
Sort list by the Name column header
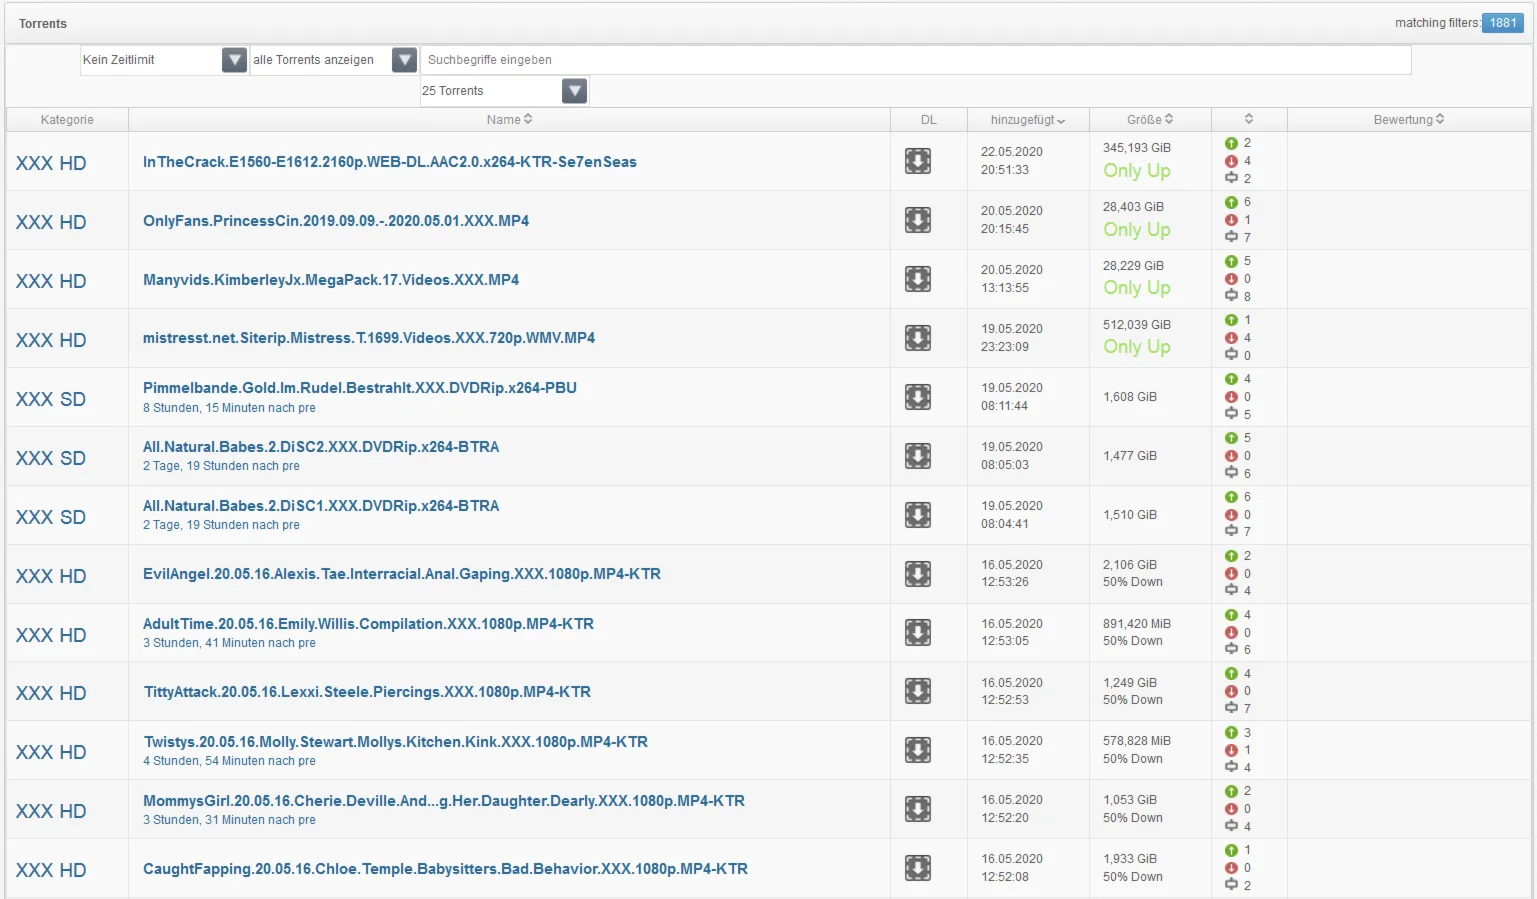pyautogui.click(x=509, y=119)
